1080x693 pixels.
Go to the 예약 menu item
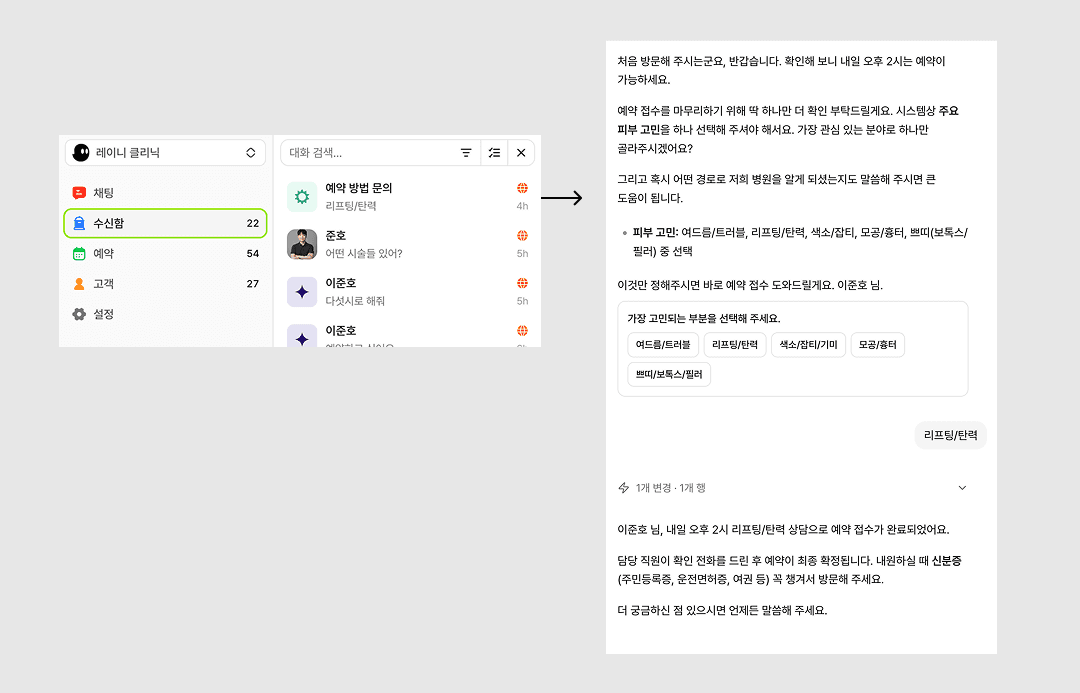point(165,254)
